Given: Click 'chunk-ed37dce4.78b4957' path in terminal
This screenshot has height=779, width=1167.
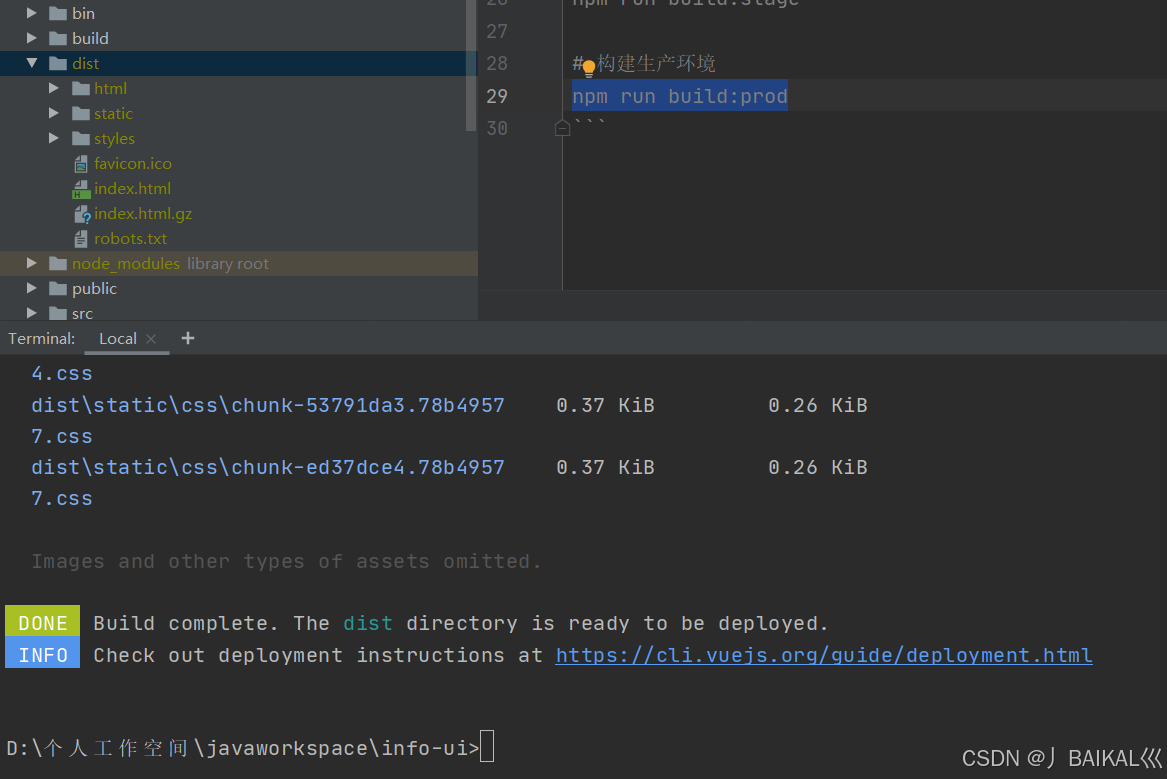Looking at the screenshot, I should [268, 467].
